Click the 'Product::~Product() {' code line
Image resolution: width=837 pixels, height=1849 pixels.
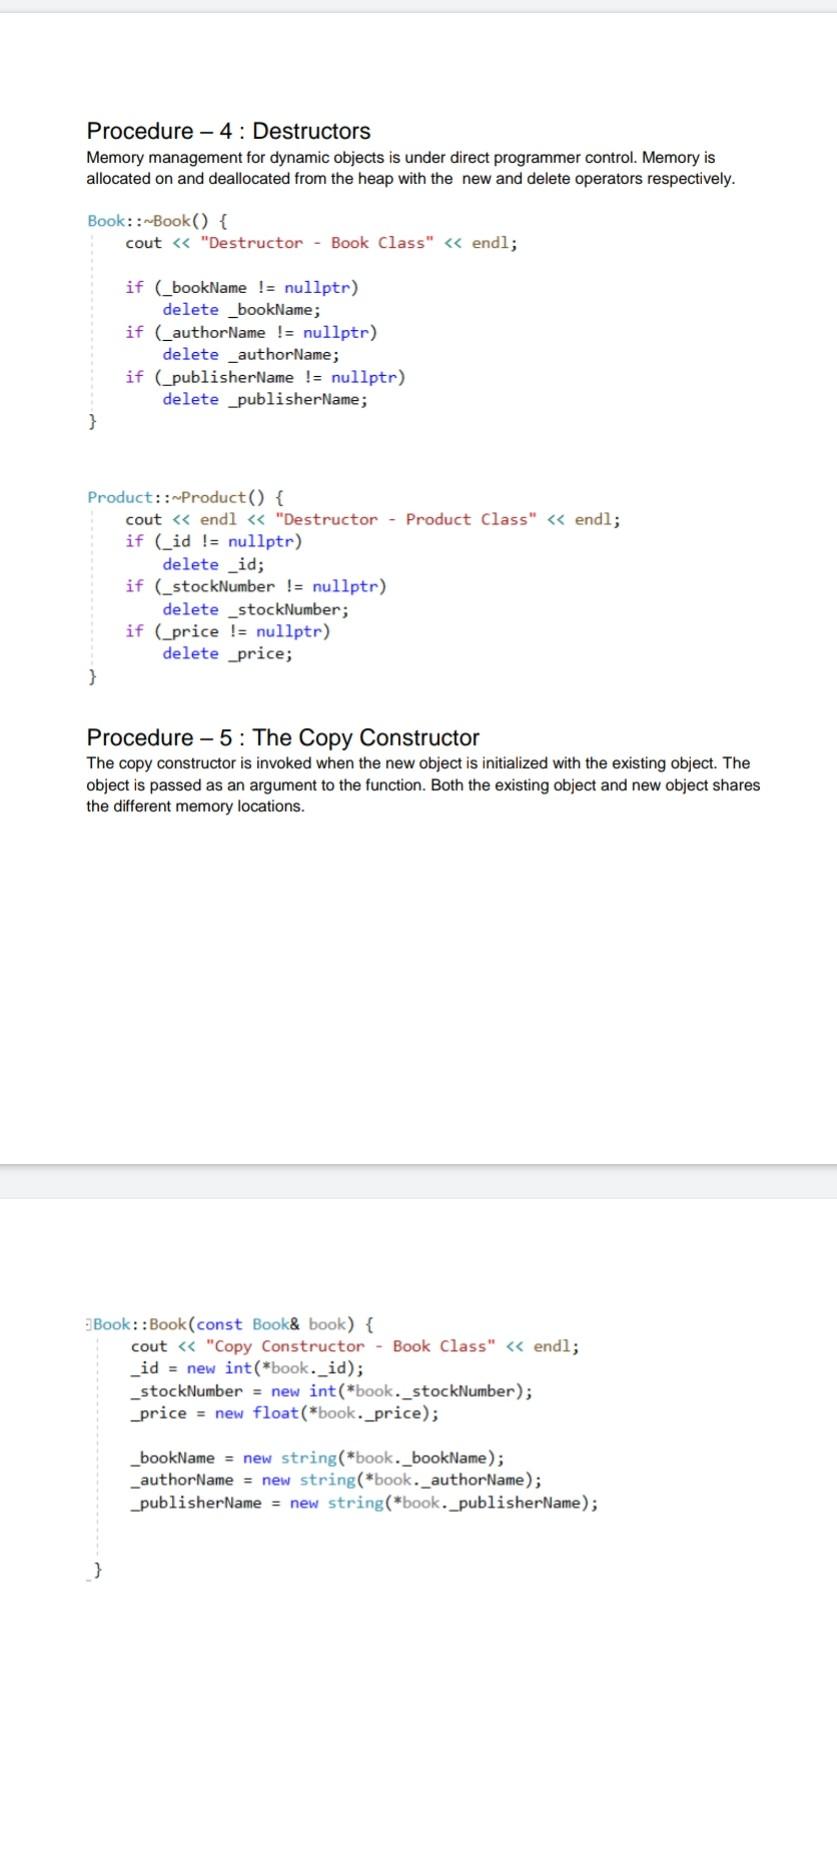click(186, 497)
